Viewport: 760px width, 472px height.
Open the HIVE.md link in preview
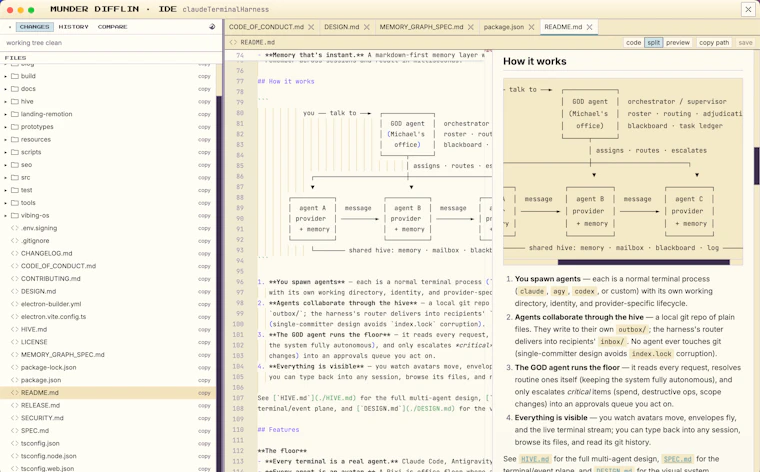tap(535, 459)
